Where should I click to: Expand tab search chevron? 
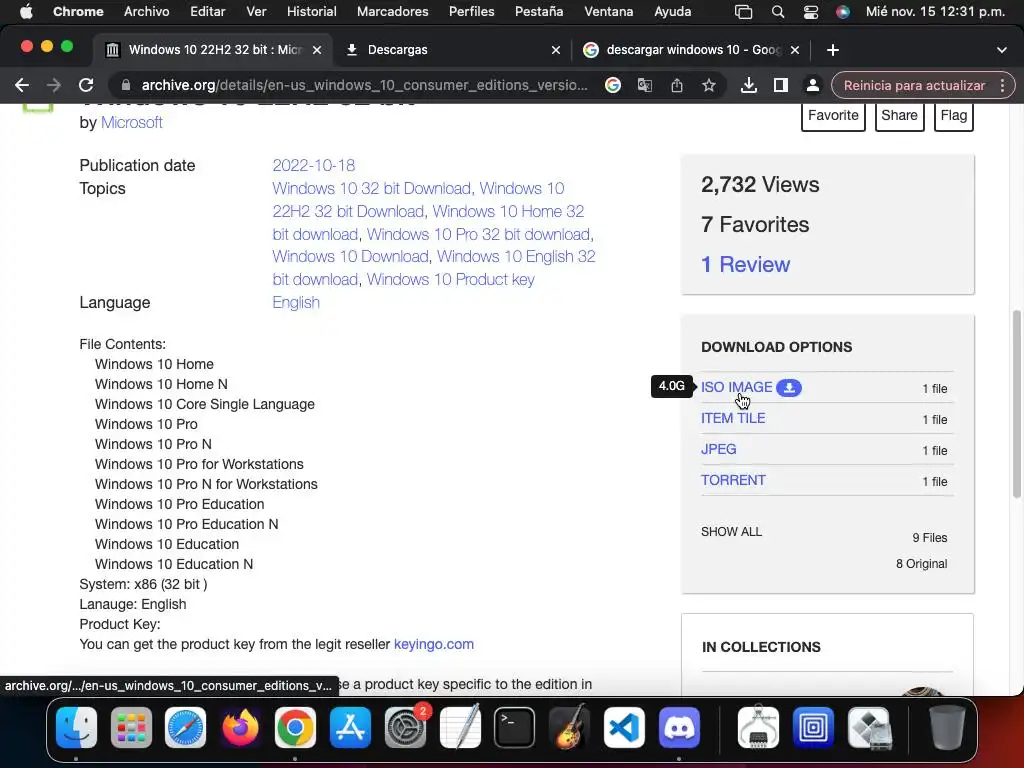pos(1002,50)
